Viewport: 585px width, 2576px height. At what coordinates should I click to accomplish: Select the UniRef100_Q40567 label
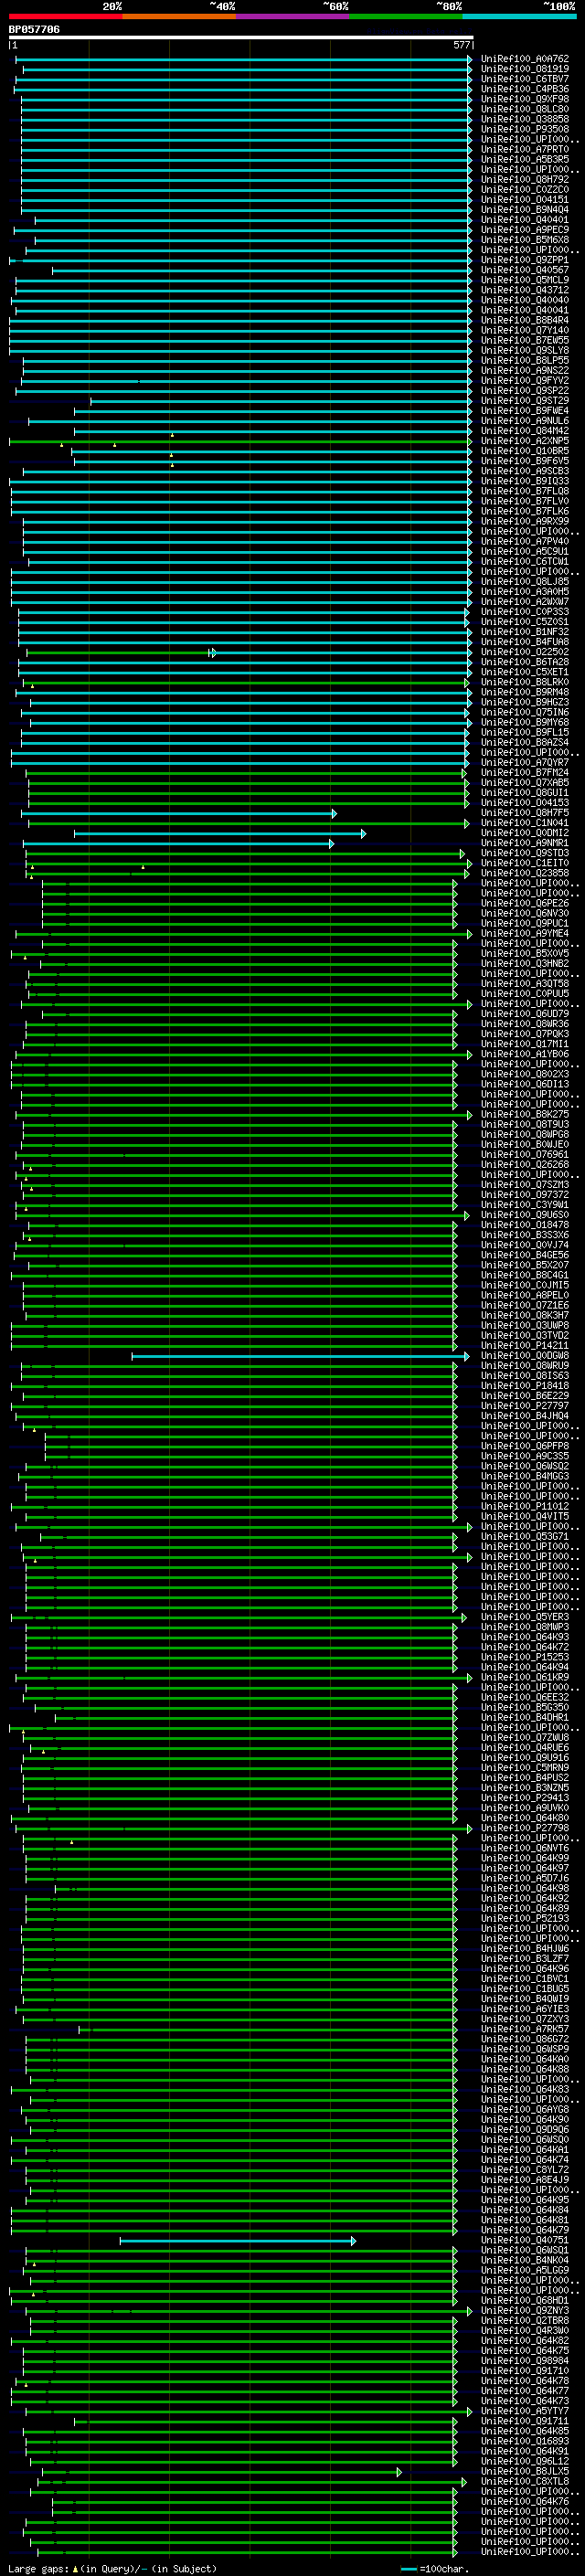coord(525,270)
